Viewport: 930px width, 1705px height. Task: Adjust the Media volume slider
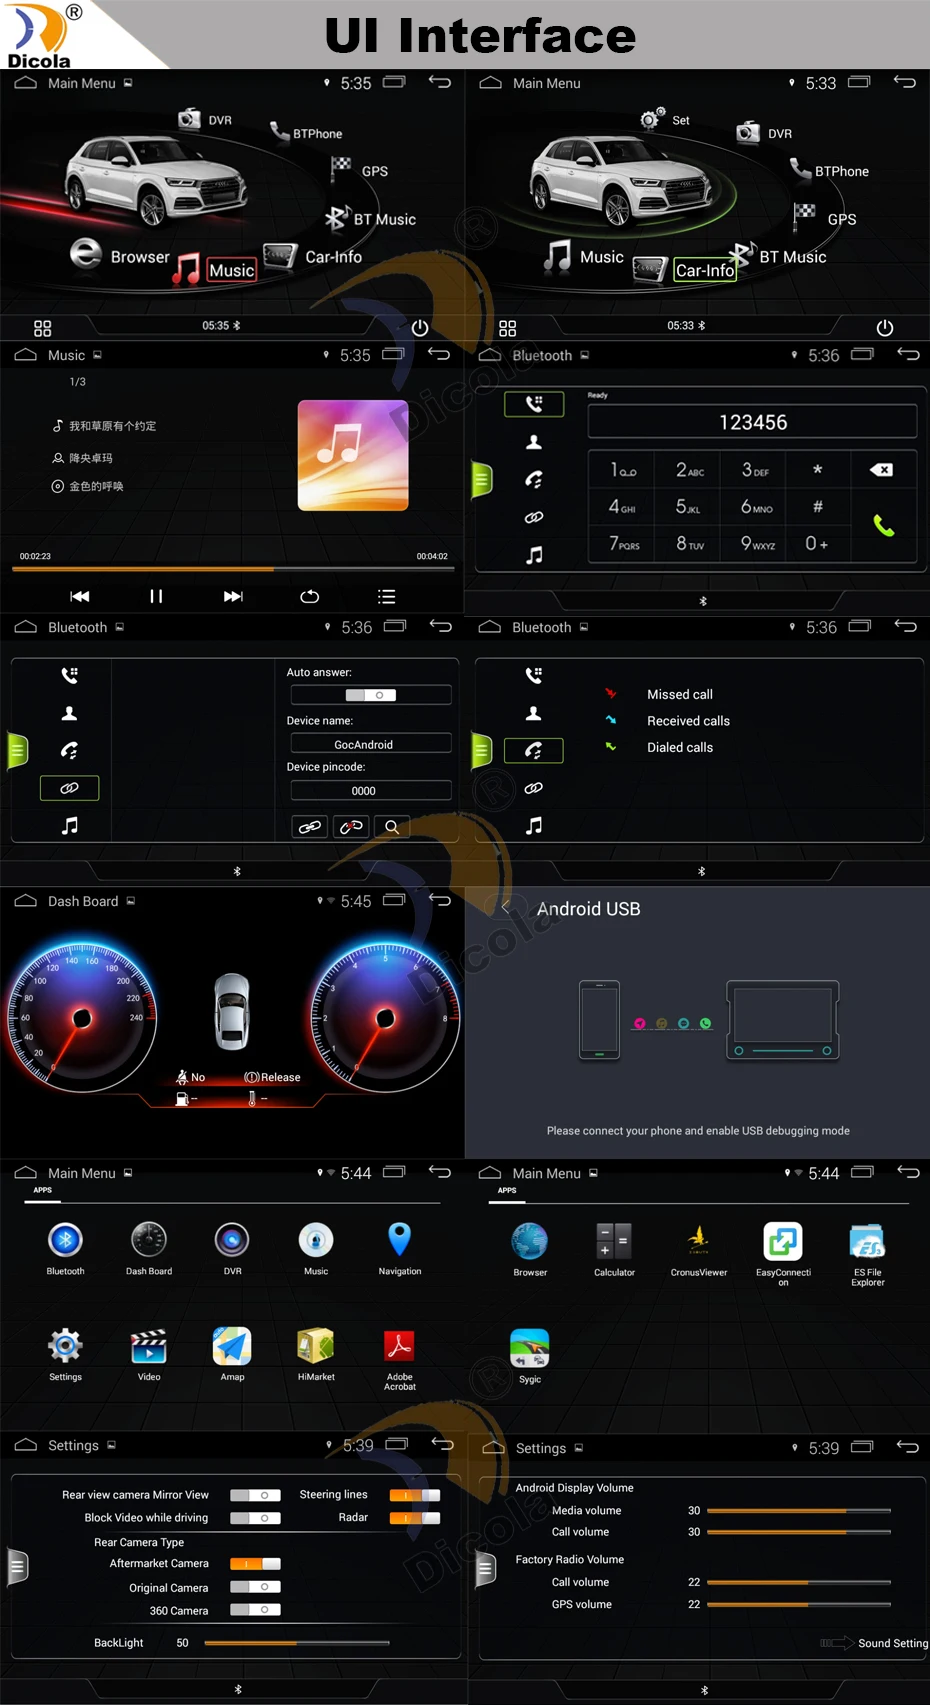[798, 1511]
